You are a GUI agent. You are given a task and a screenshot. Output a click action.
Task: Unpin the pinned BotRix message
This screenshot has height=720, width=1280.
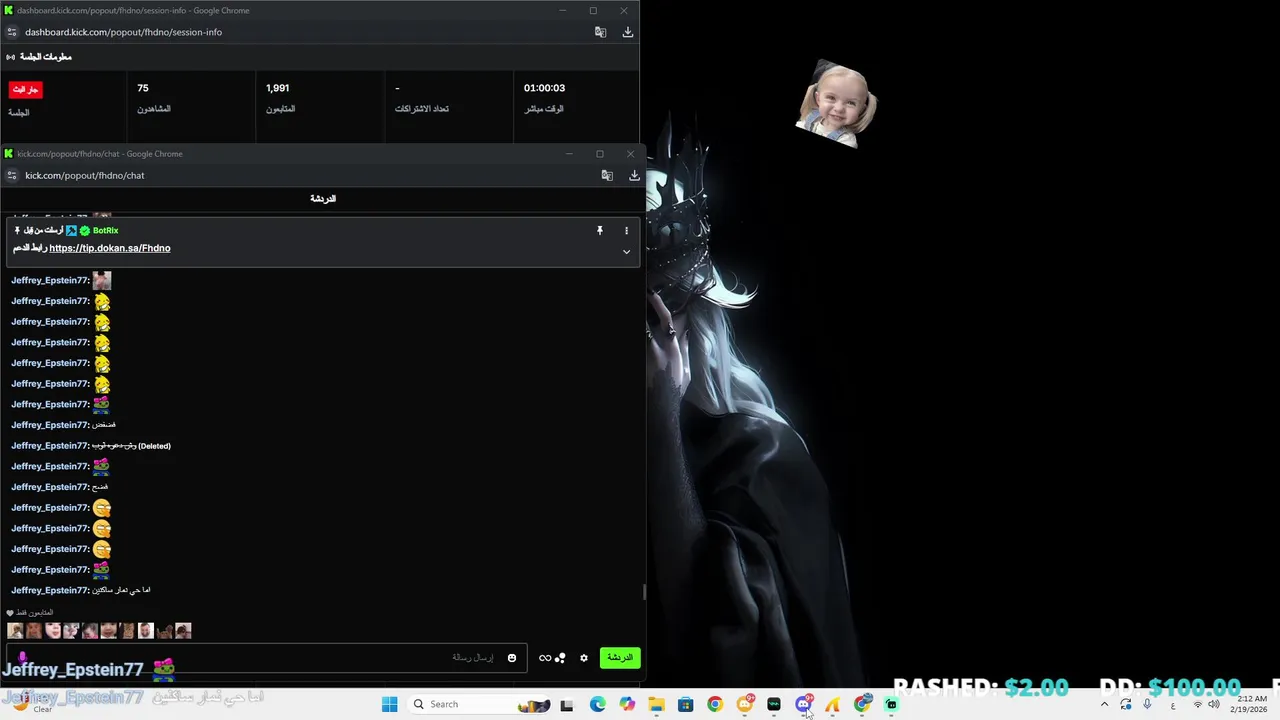tap(600, 231)
